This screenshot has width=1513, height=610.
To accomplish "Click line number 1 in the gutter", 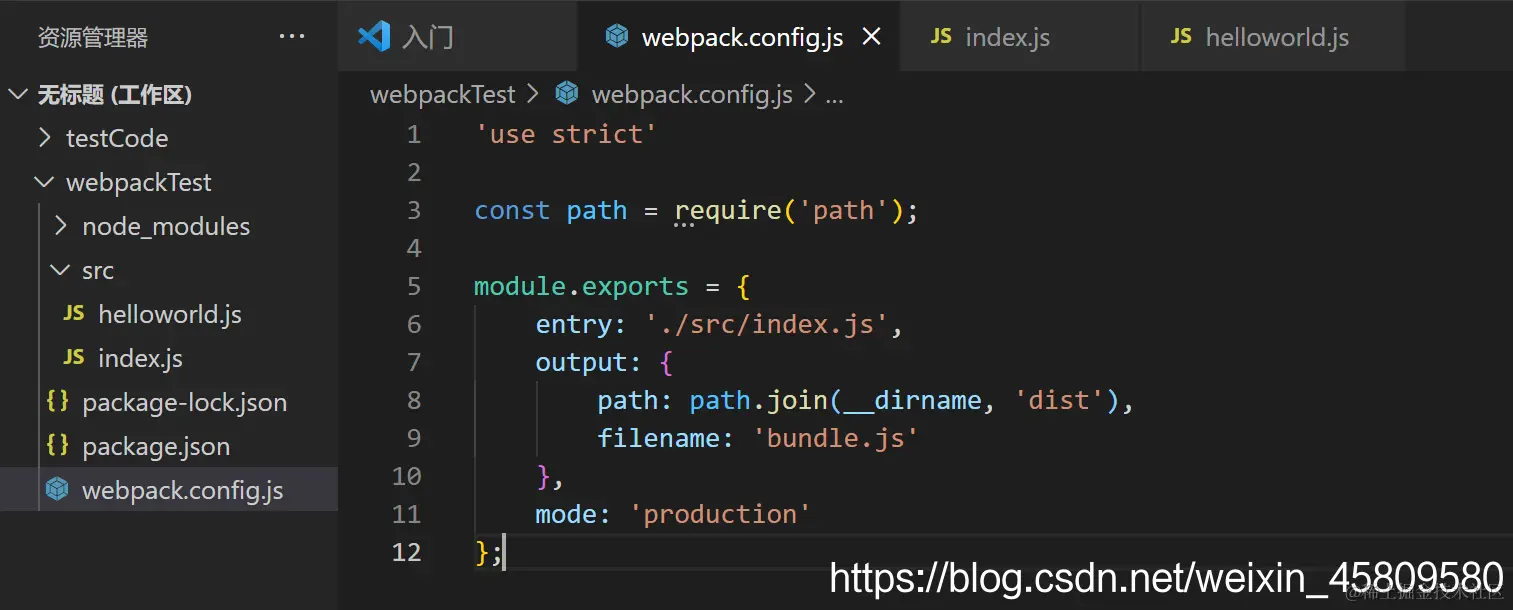I will pyautogui.click(x=414, y=134).
